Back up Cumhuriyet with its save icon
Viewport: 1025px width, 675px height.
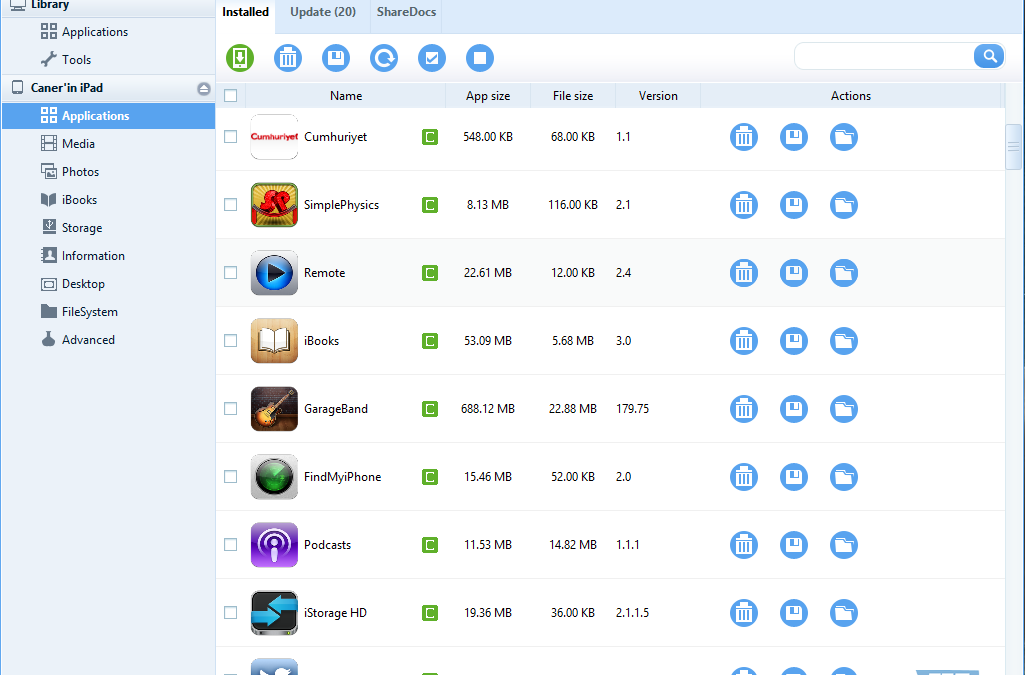coord(794,137)
